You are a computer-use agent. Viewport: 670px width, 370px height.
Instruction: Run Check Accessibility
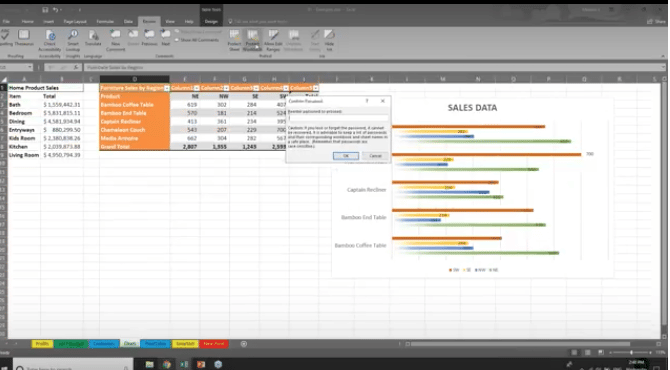pos(50,40)
